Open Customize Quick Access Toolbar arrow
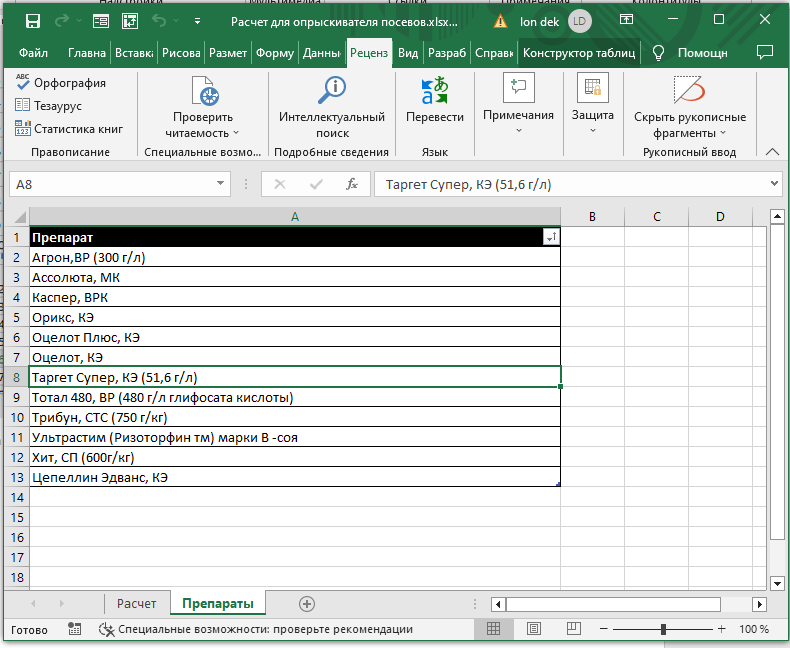Screen dimensions: 790x648 [198, 21]
